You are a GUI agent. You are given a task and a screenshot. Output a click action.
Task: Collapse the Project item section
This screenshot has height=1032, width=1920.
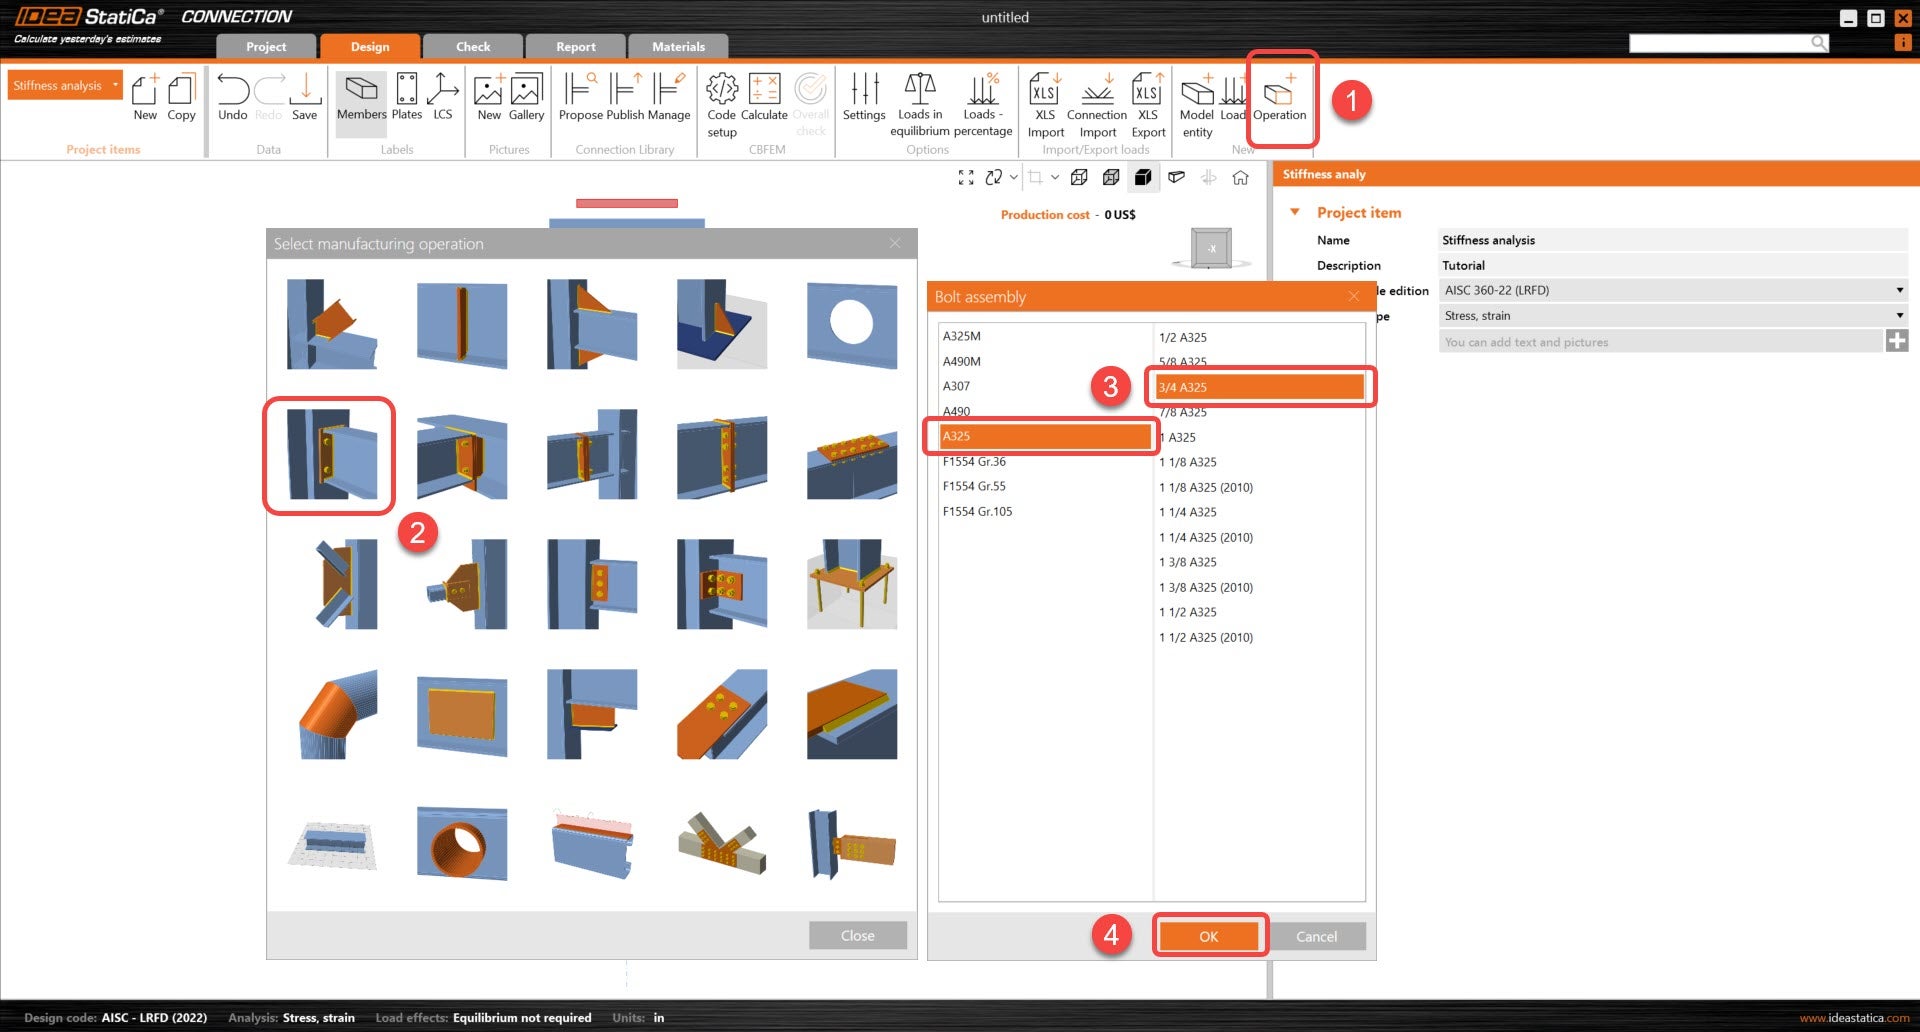click(x=1295, y=212)
